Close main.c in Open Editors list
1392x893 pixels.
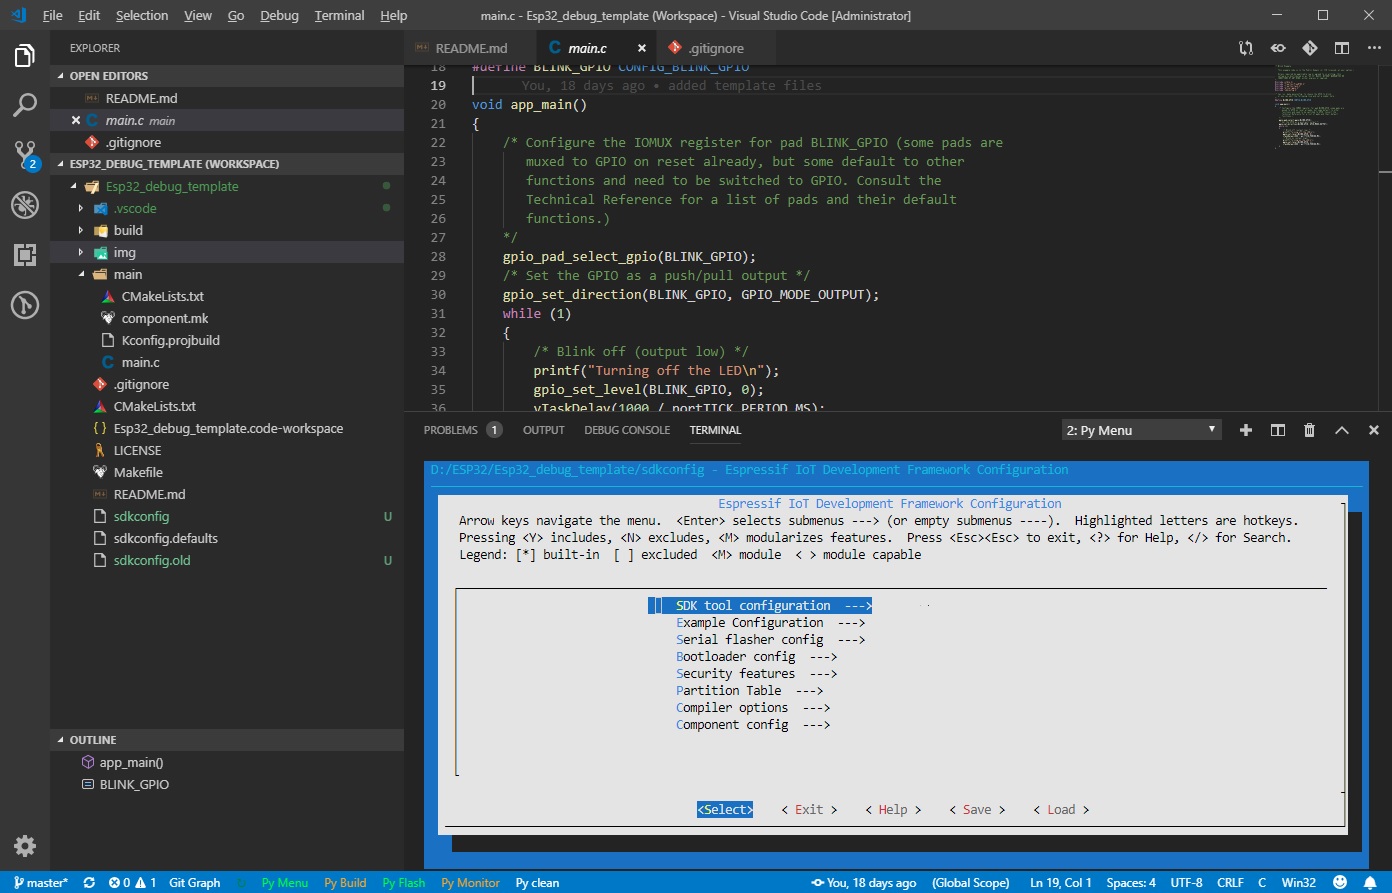click(76, 120)
